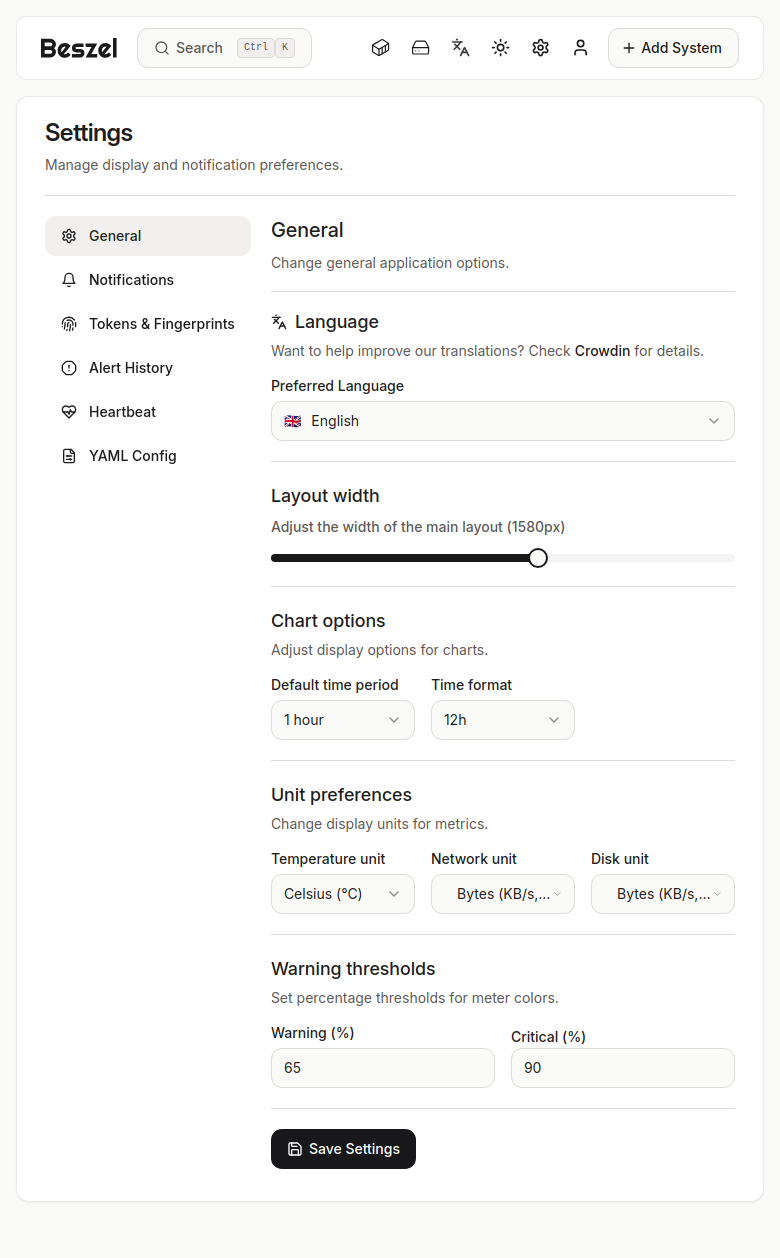Open the Default time period dropdown

pyautogui.click(x=343, y=720)
